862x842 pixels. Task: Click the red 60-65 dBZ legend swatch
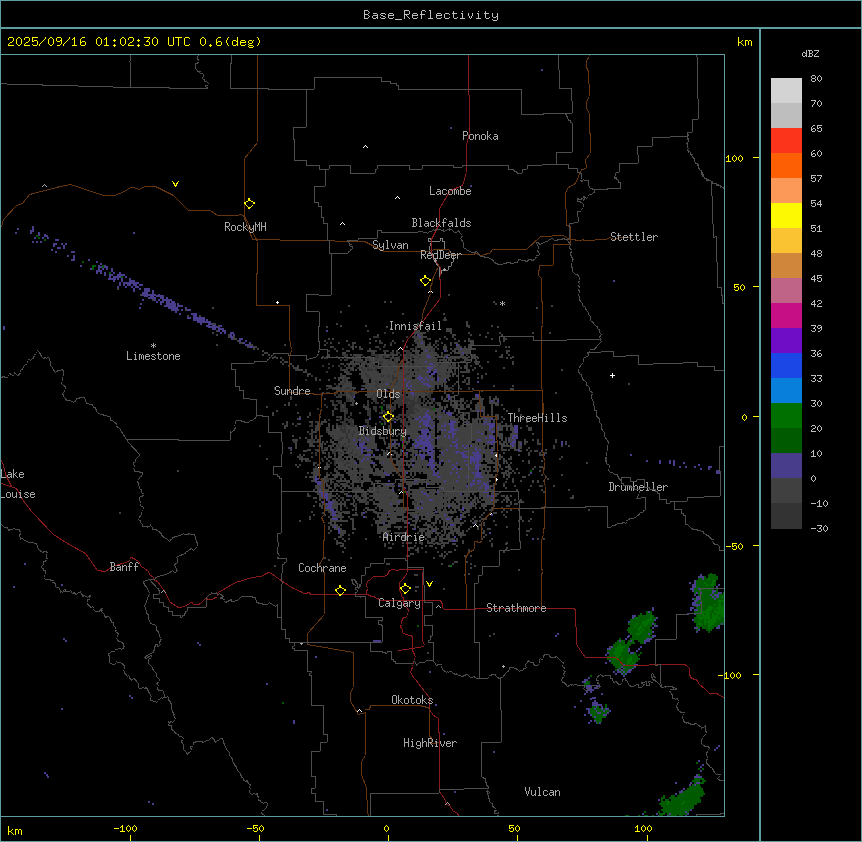tap(786, 141)
